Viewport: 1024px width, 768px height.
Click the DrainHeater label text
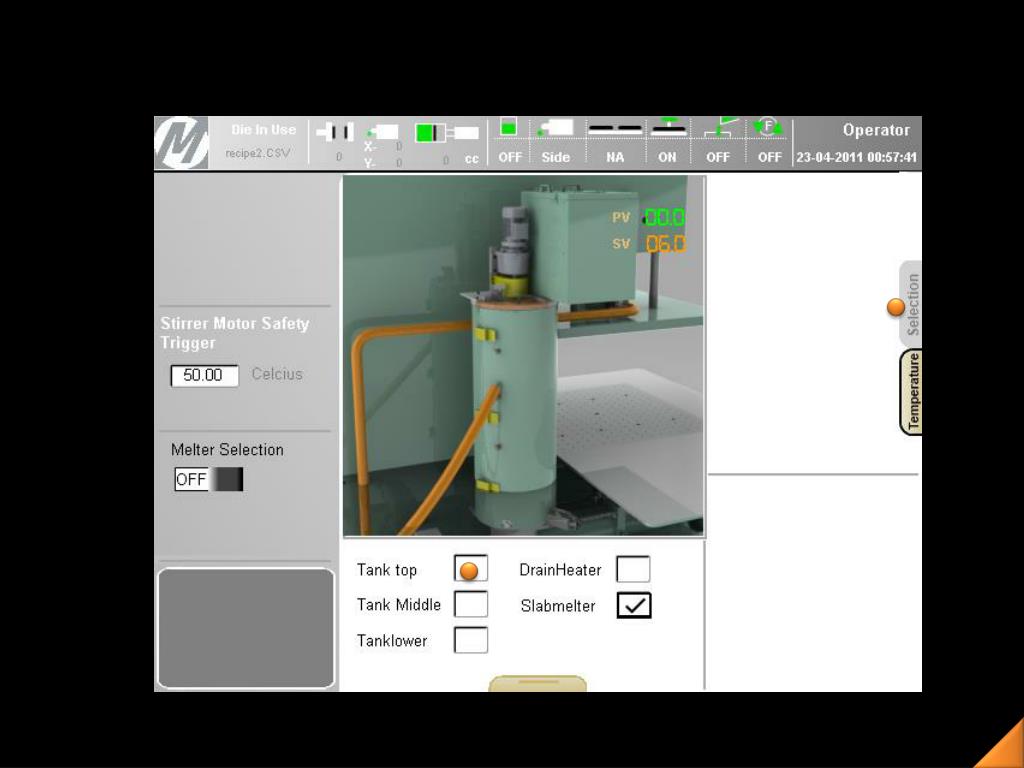point(560,569)
